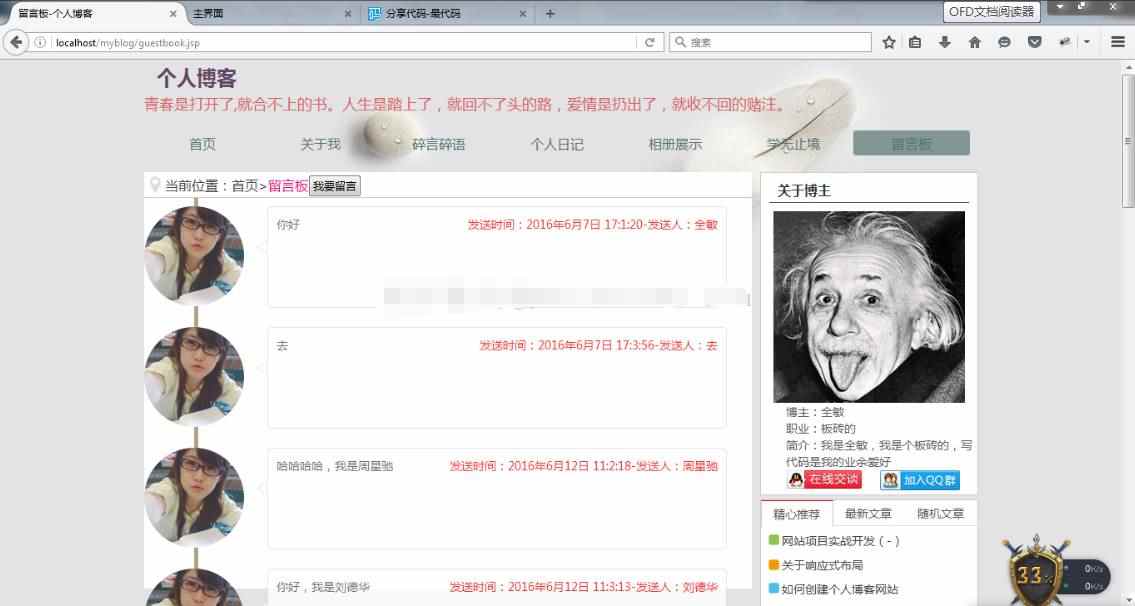Click the magnifier icon in search box
This screenshot has width=1135, height=606.
coord(680,43)
